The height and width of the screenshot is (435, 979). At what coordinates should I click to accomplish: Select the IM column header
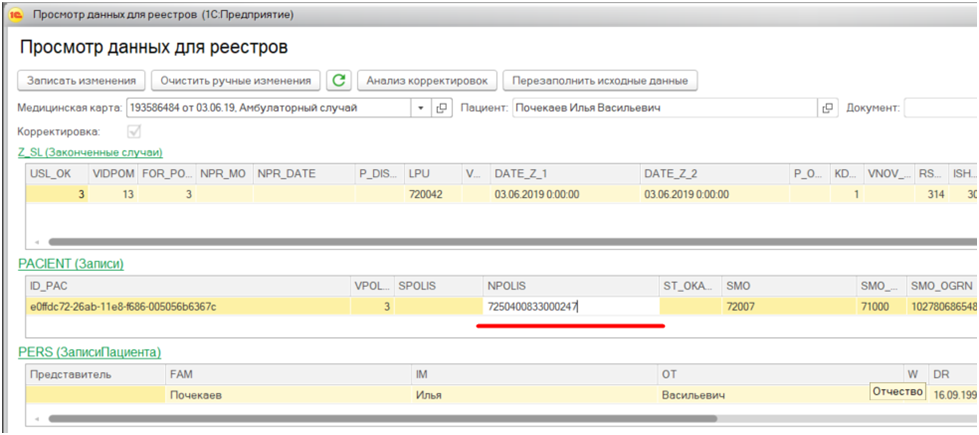(534, 374)
